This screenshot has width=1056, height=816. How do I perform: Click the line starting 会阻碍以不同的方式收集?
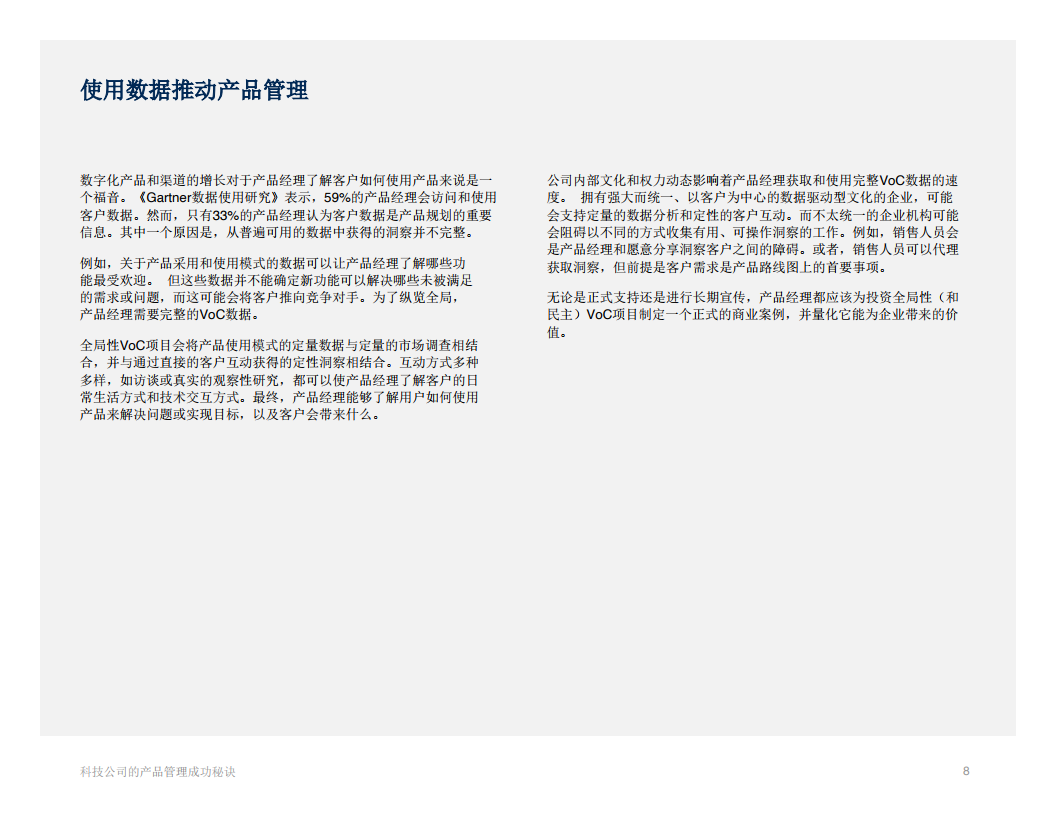point(752,232)
